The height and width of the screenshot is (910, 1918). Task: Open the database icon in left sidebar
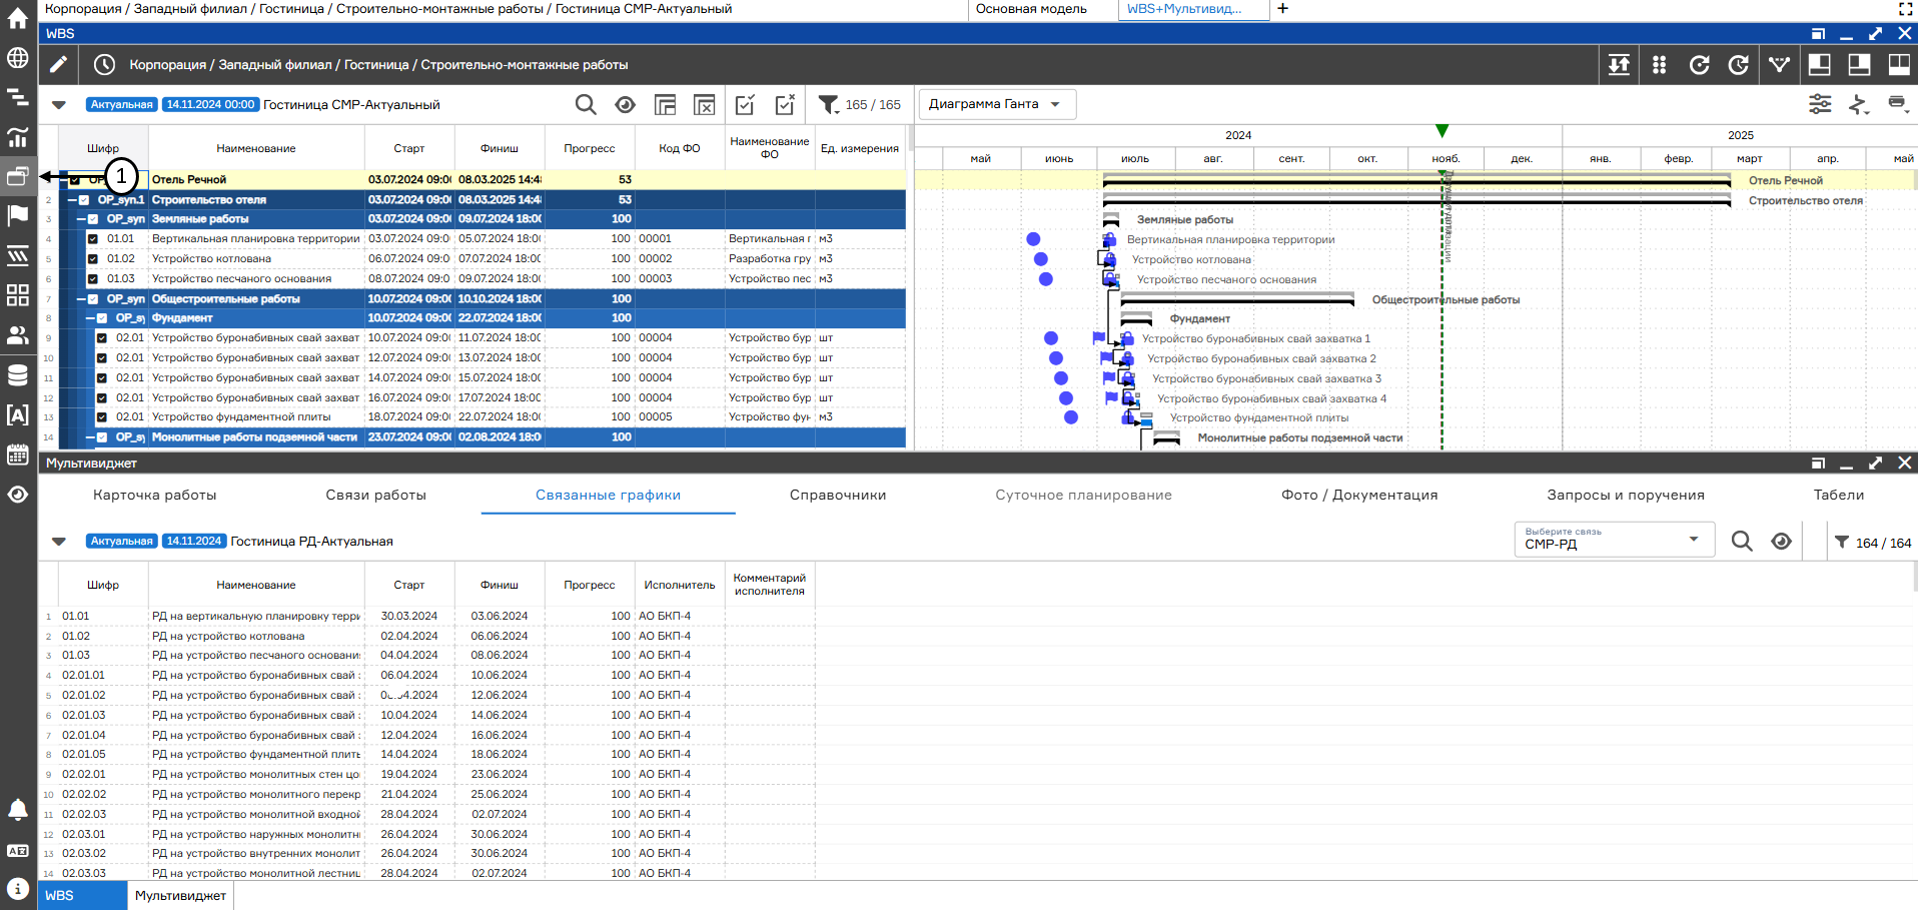[x=18, y=375]
